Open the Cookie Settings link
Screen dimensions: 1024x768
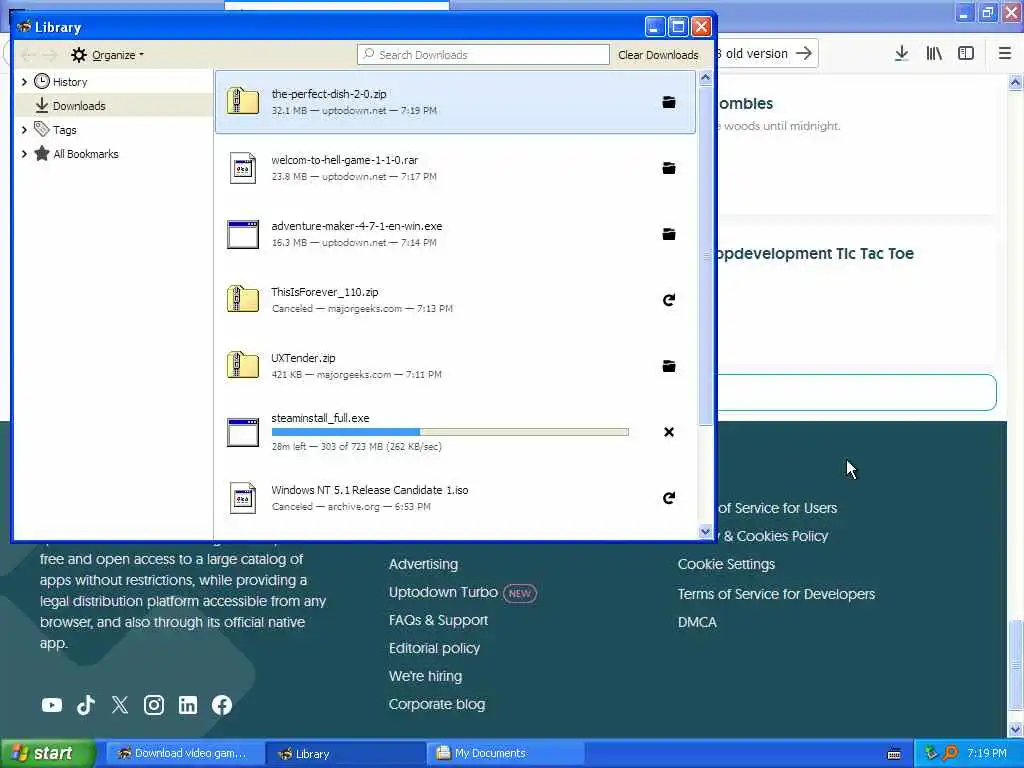726,564
